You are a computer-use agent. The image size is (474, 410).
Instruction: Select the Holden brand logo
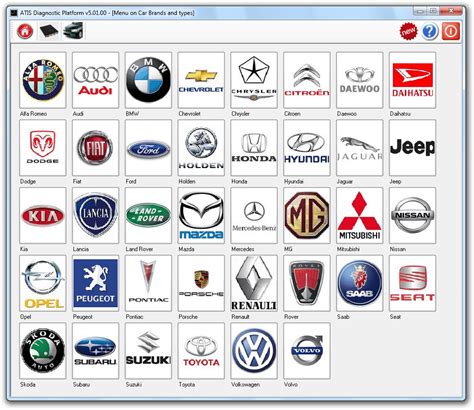(x=201, y=148)
